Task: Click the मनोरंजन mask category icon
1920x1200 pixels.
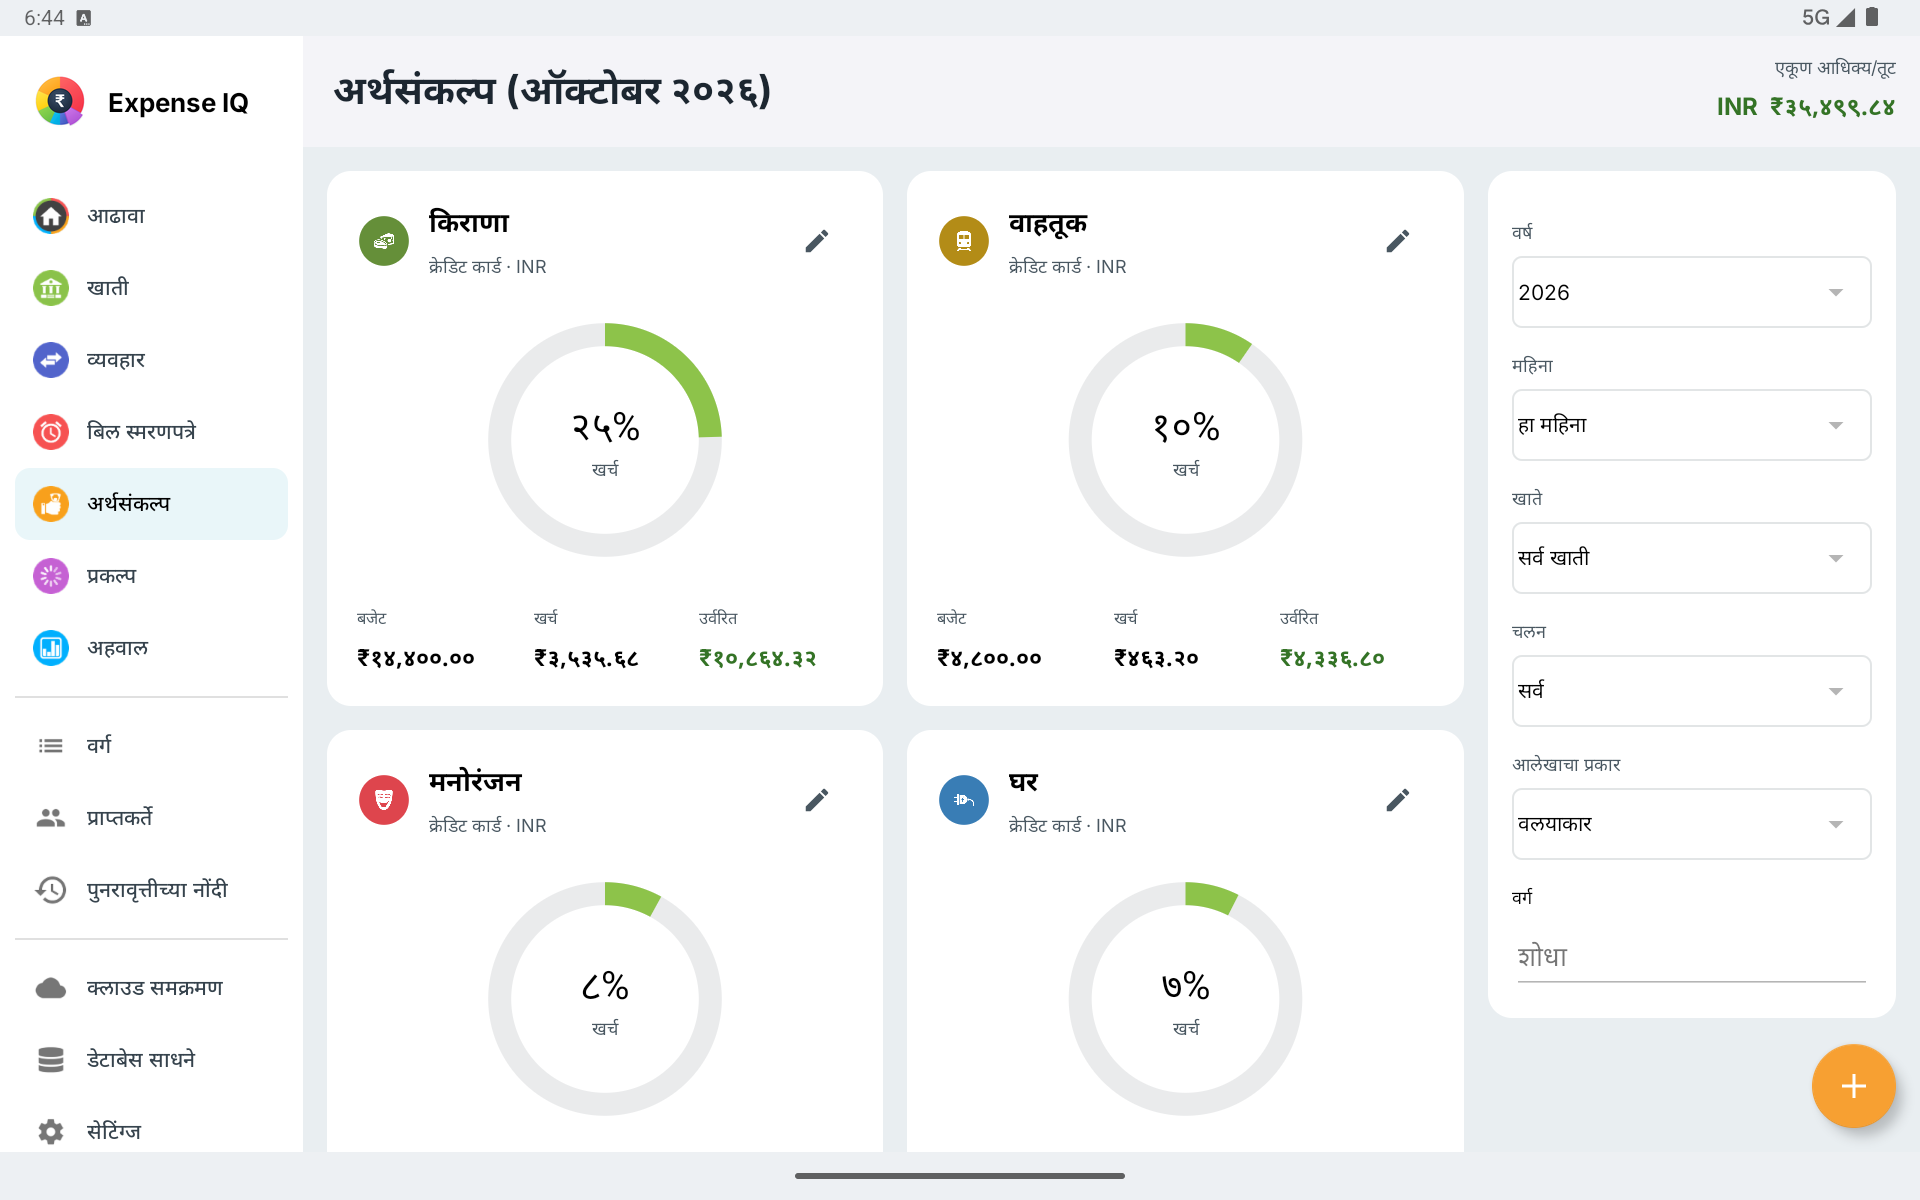Action: (384, 800)
